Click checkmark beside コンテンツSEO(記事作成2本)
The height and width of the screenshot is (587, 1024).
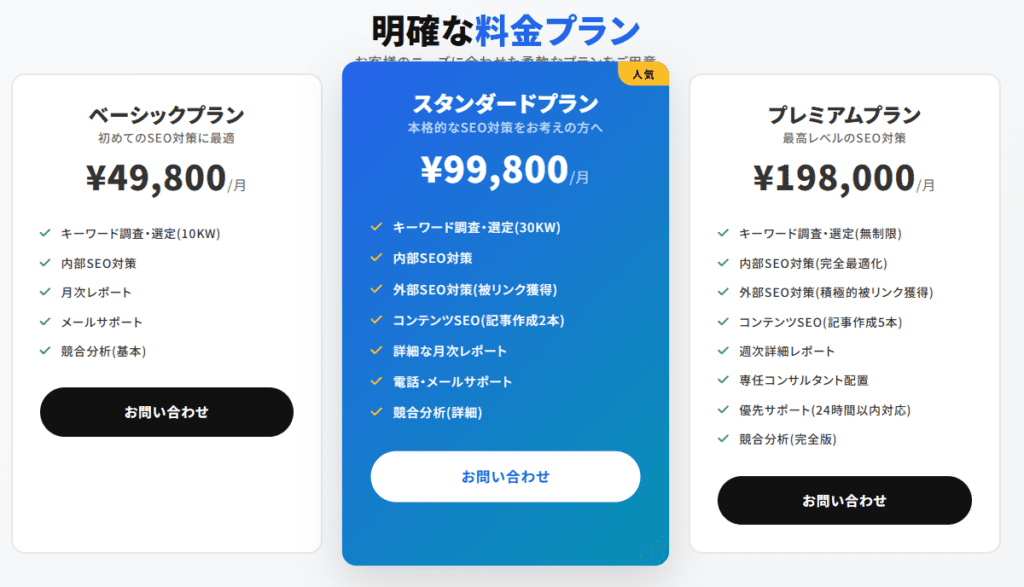click(376, 320)
